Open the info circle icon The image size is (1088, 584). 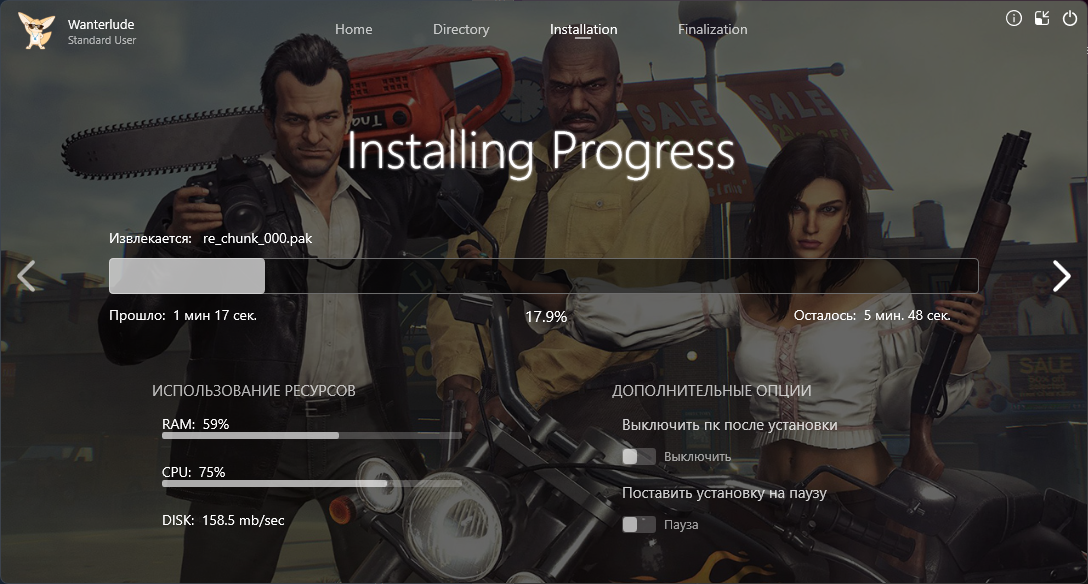tap(1014, 19)
